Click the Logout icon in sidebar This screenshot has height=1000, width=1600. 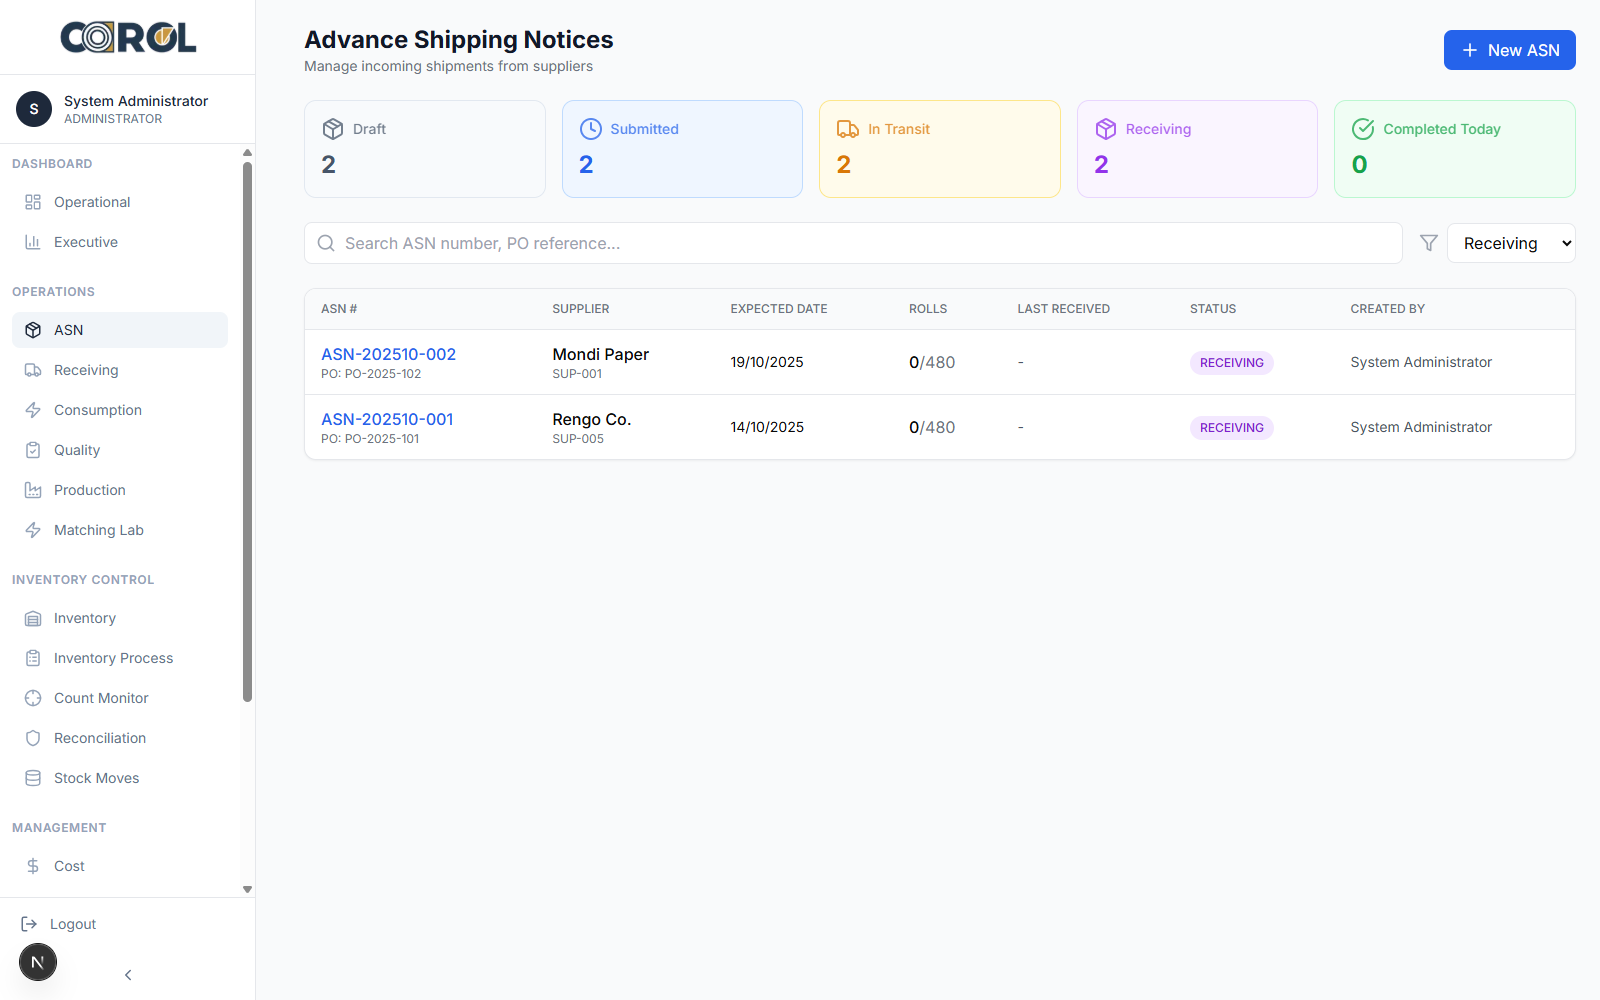[29, 924]
